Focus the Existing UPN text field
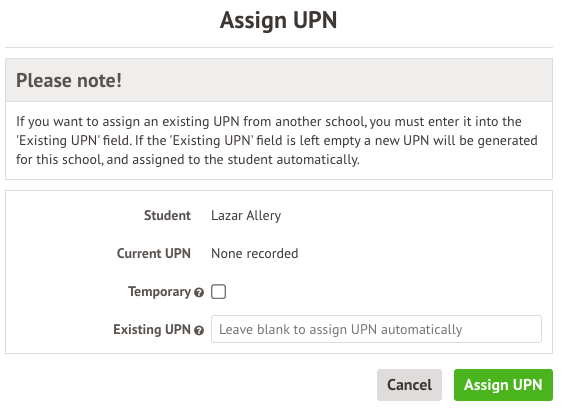567x414 pixels. [376, 329]
